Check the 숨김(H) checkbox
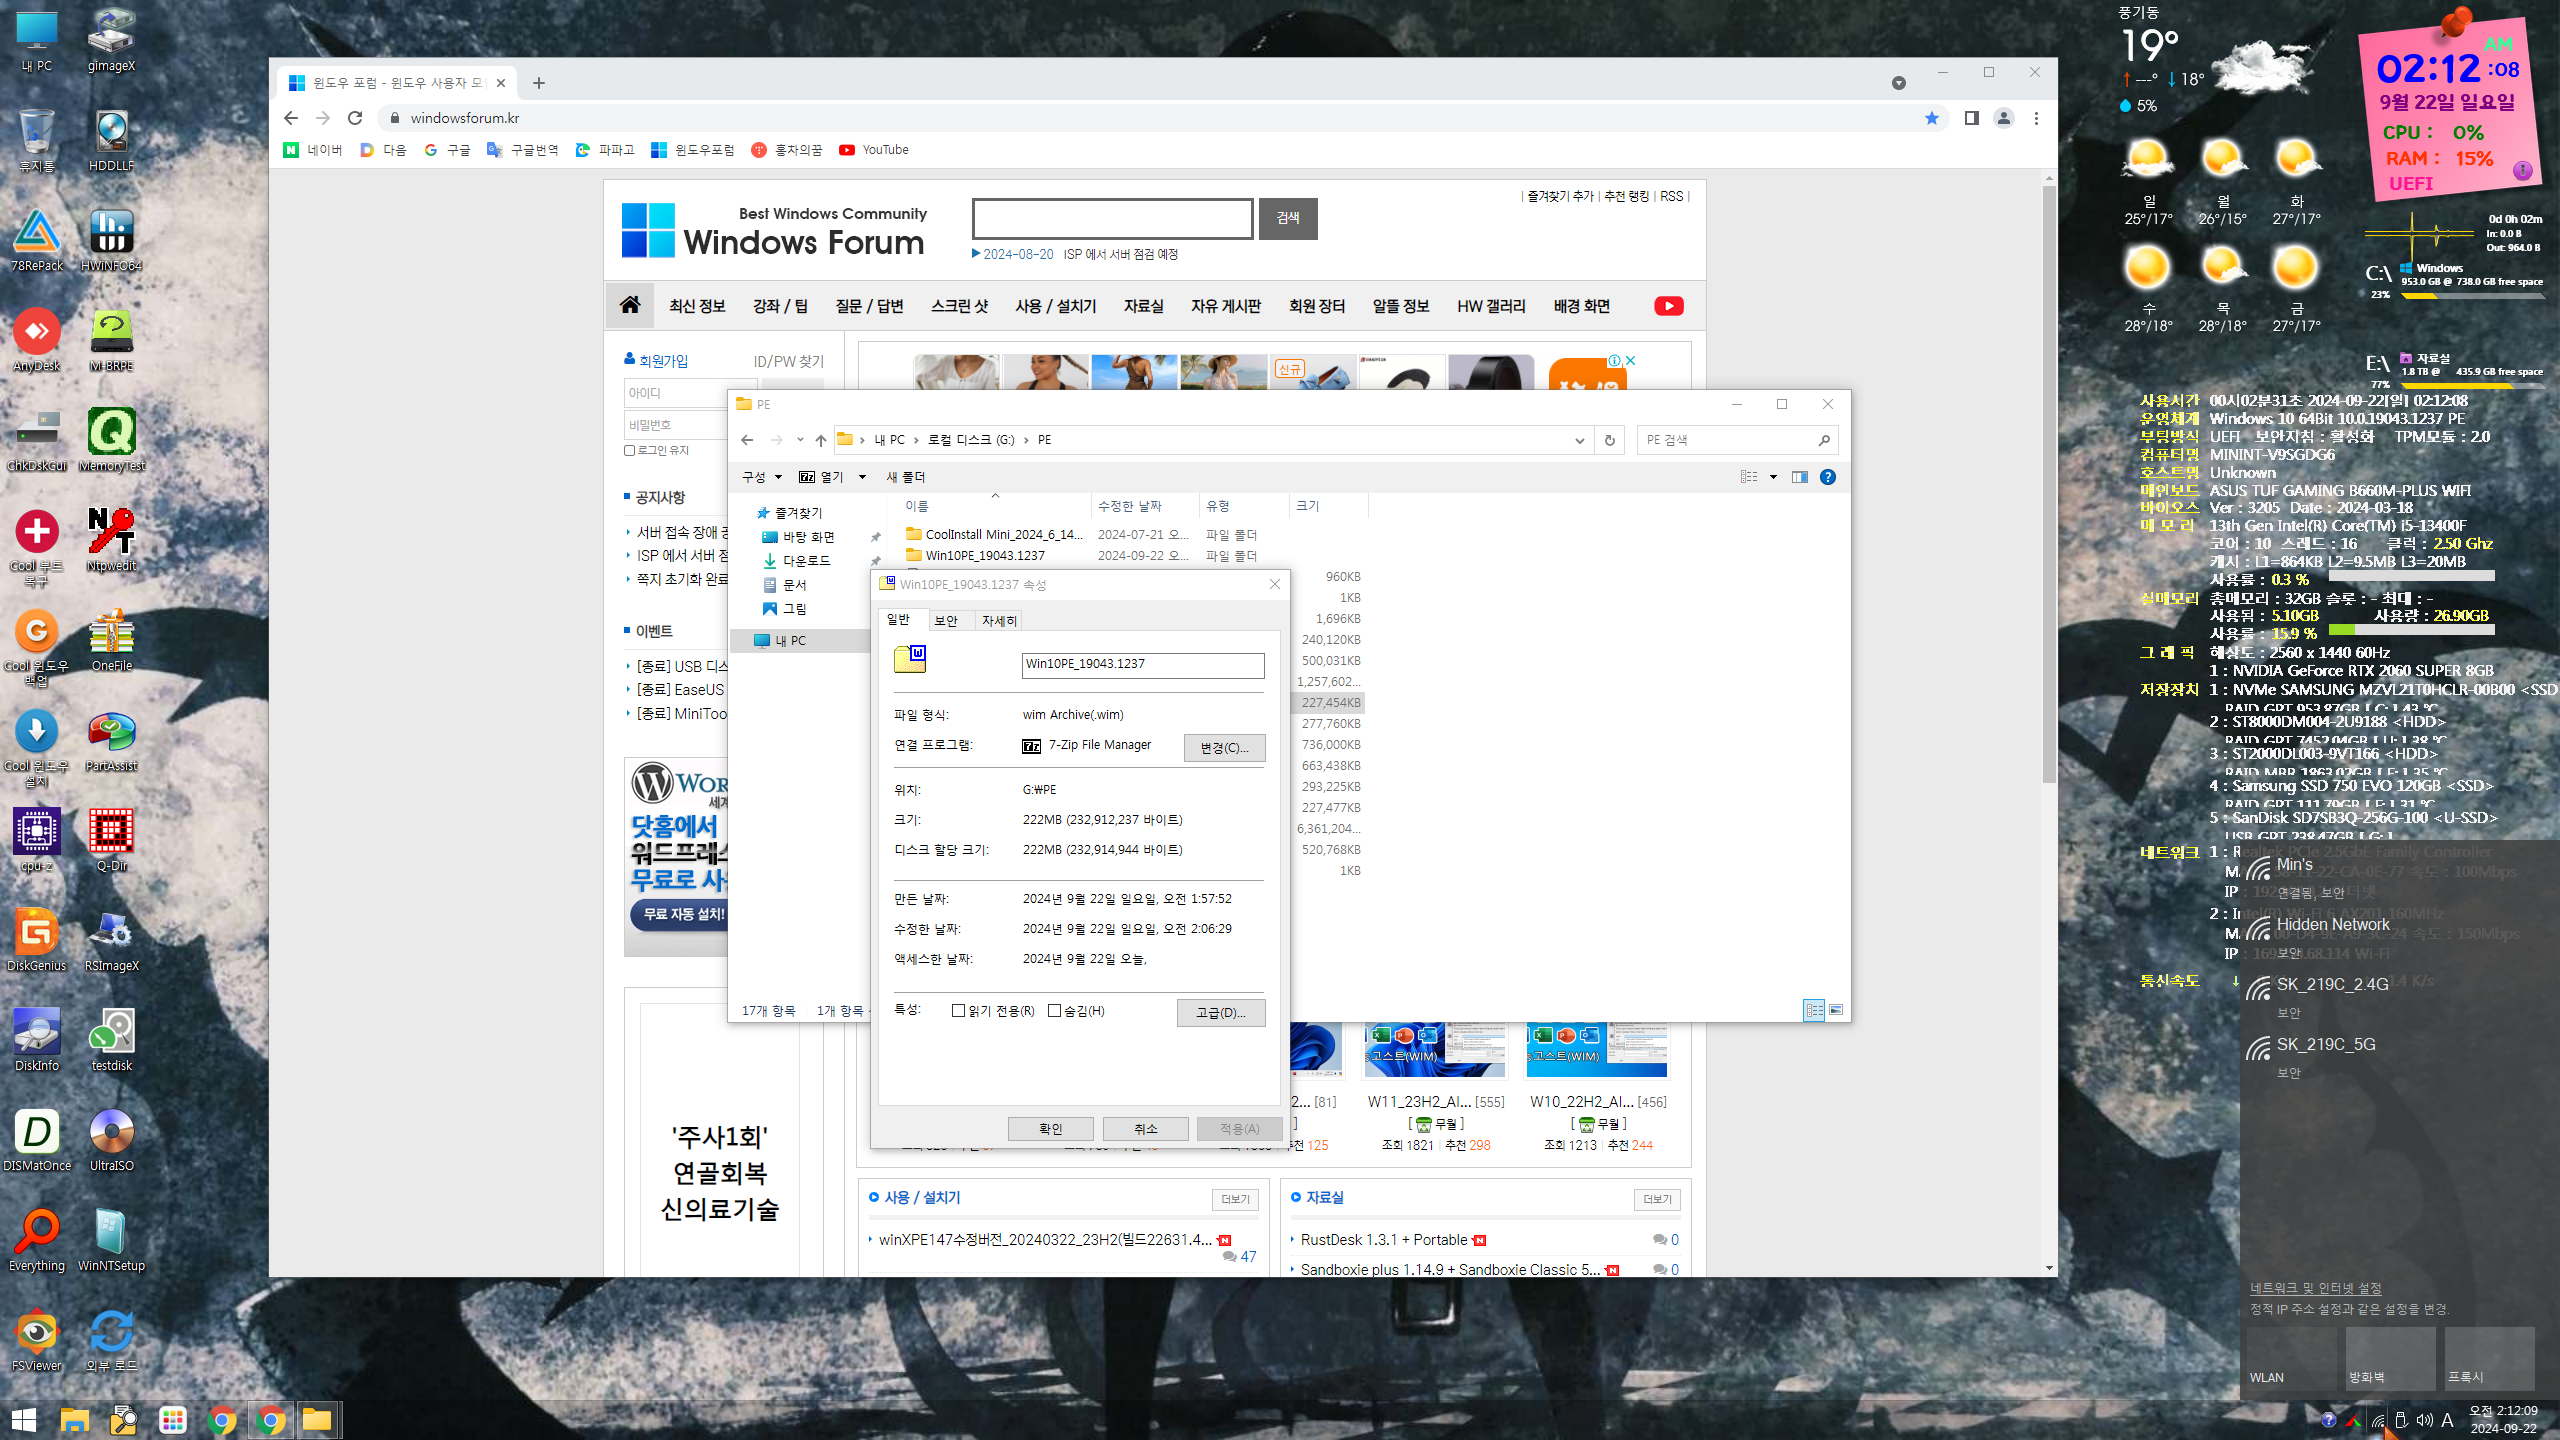Image resolution: width=2560 pixels, height=1440 pixels. pyautogui.click(x=1054, y=1011)
